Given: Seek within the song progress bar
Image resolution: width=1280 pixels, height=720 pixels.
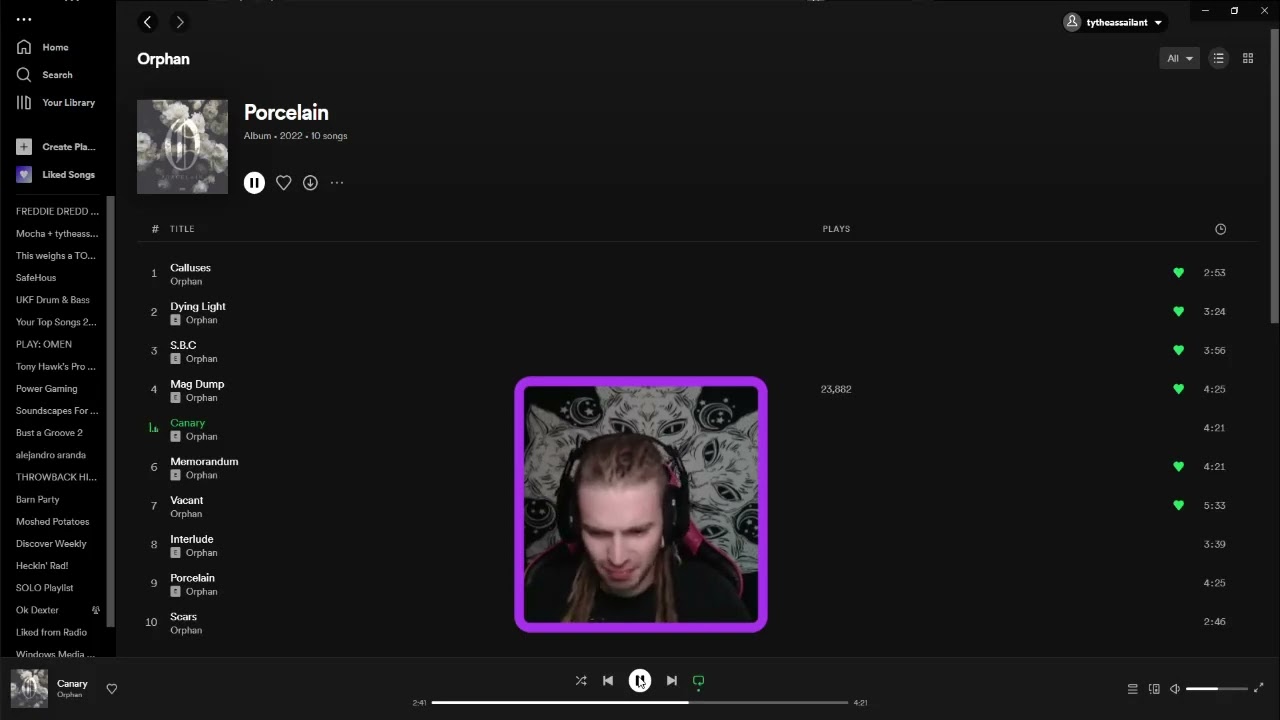Looking at the screenshot, I should 640,702.
